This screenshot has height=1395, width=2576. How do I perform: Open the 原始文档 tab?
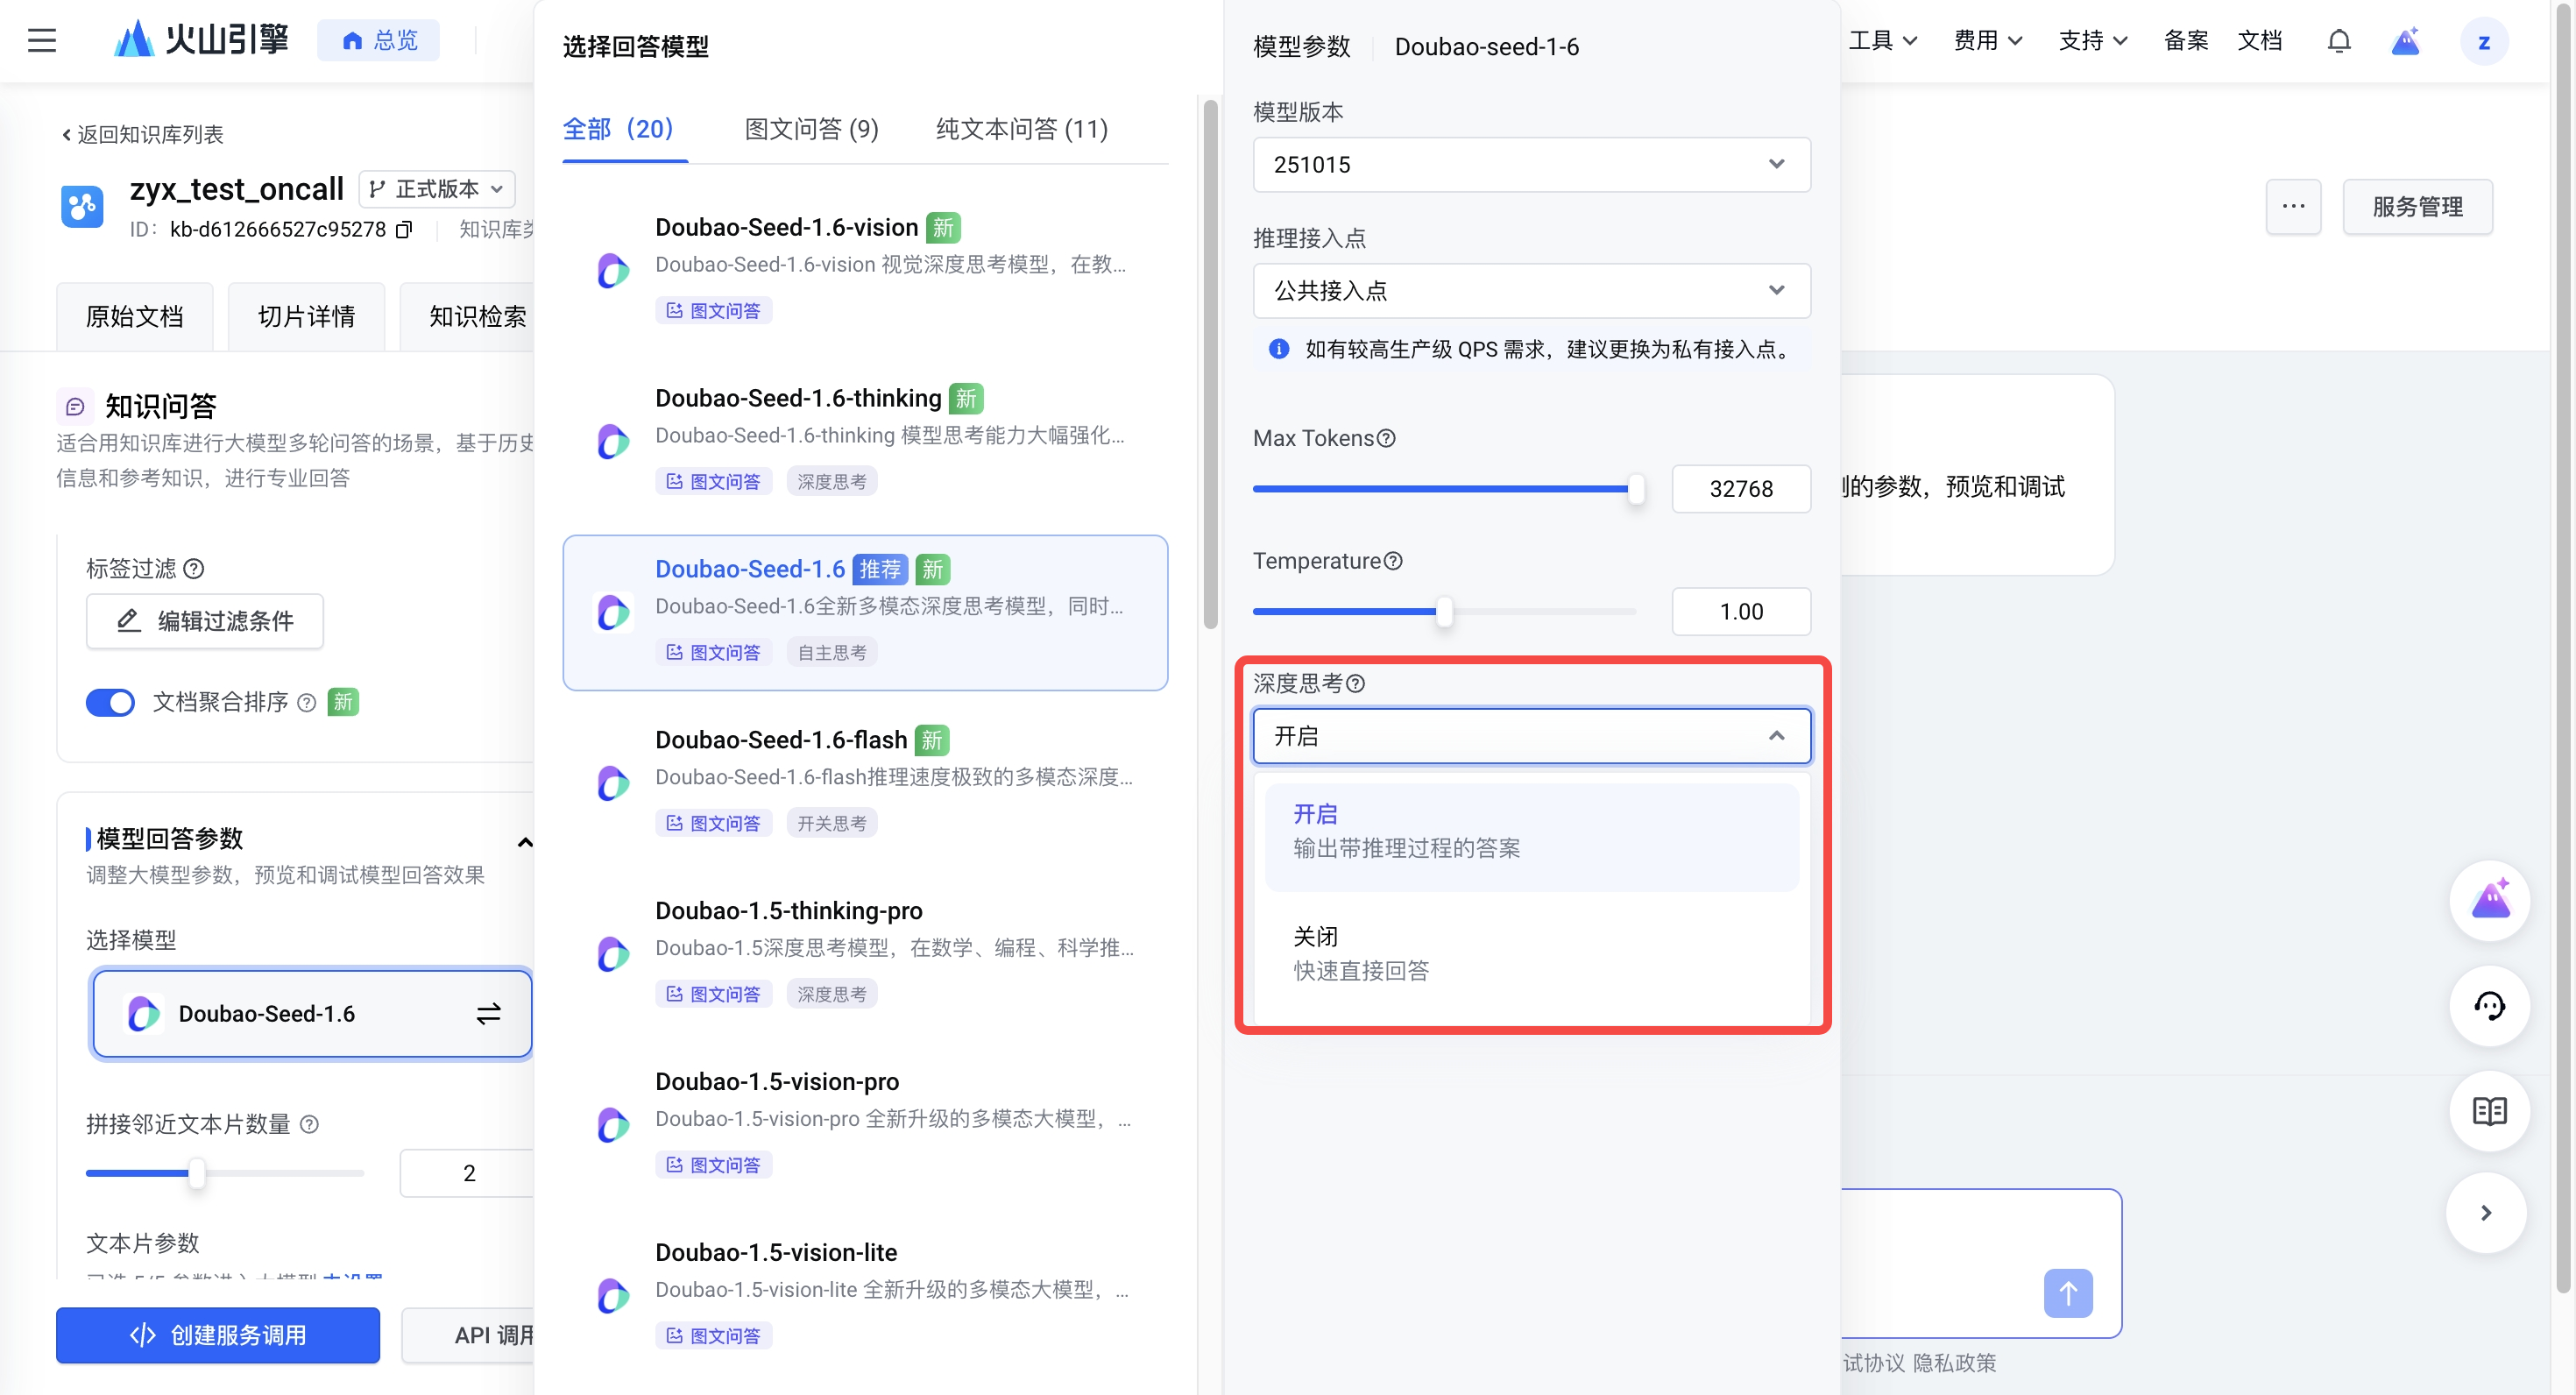[x=134, y=317]
